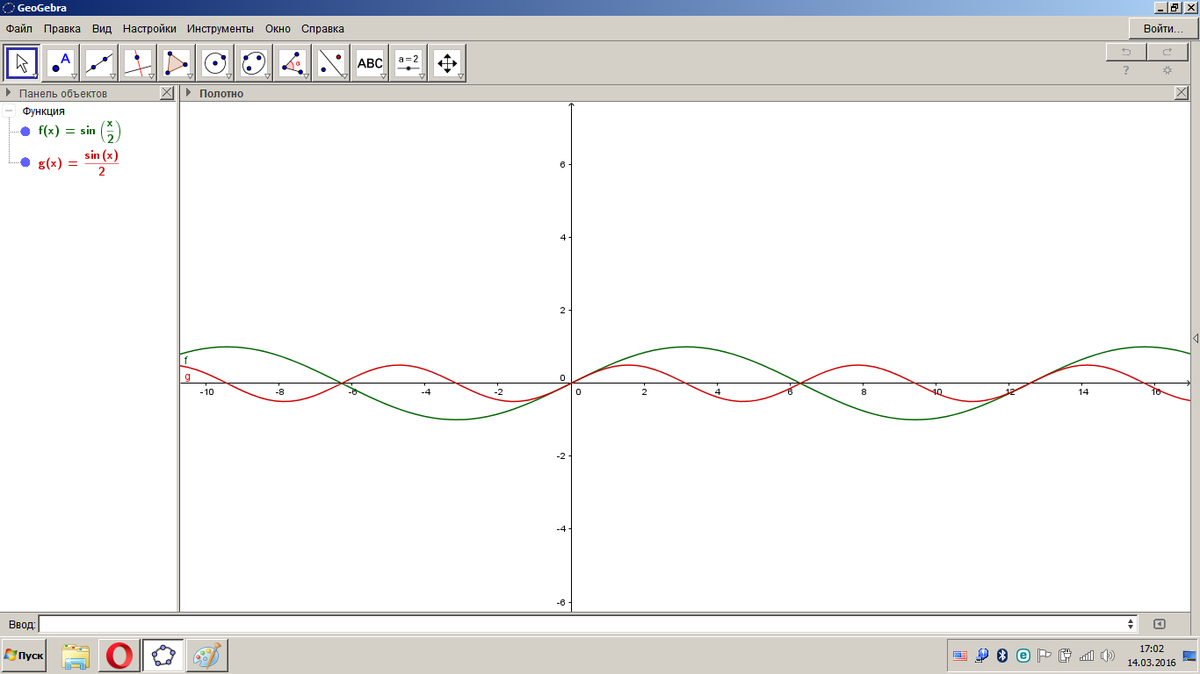Collapse the Панель объектов header triangle
Viewport: 1200px width, 674px height.
[9, 93]
